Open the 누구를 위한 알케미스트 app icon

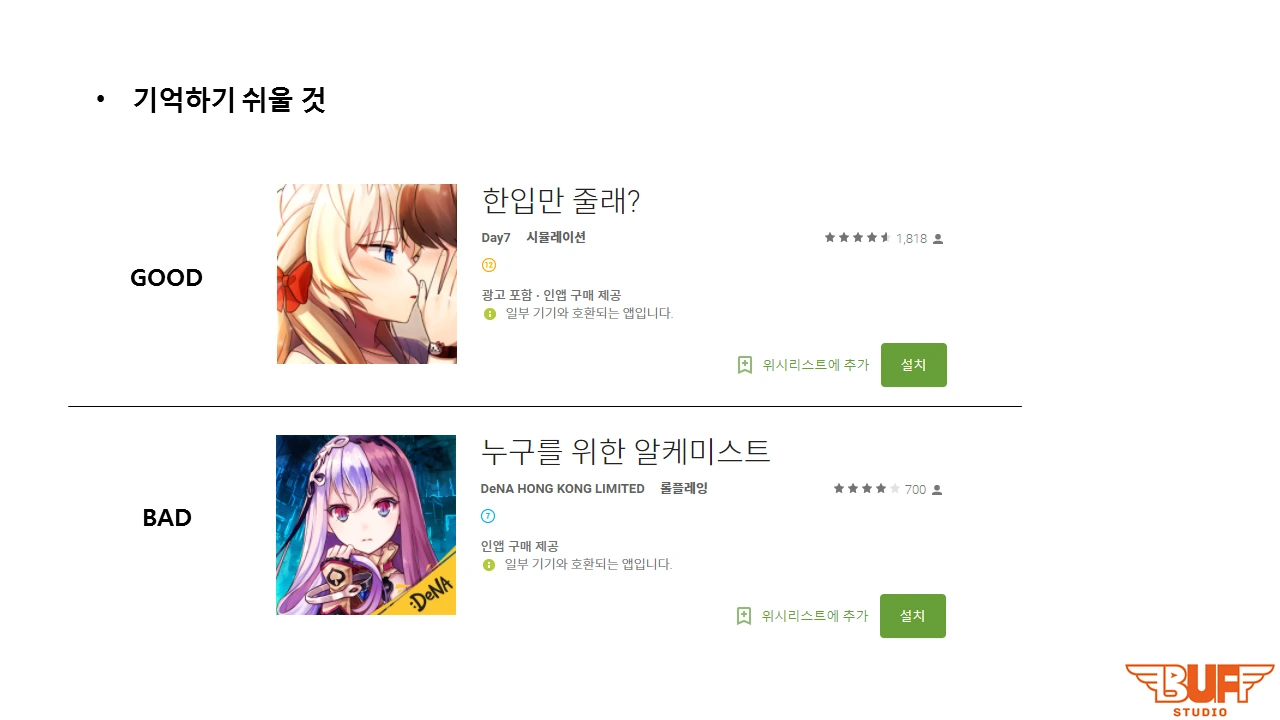[x=366, y=525]
